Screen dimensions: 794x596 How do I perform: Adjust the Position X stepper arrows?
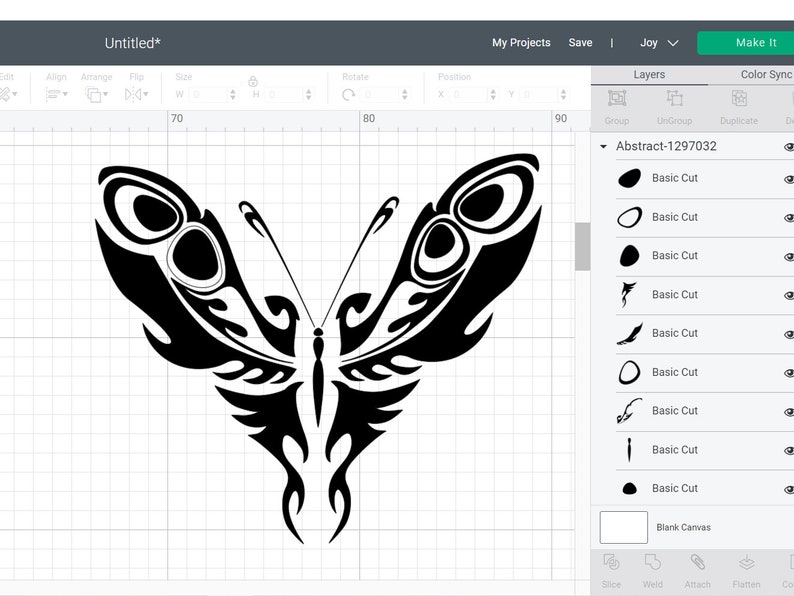(493, 95)
